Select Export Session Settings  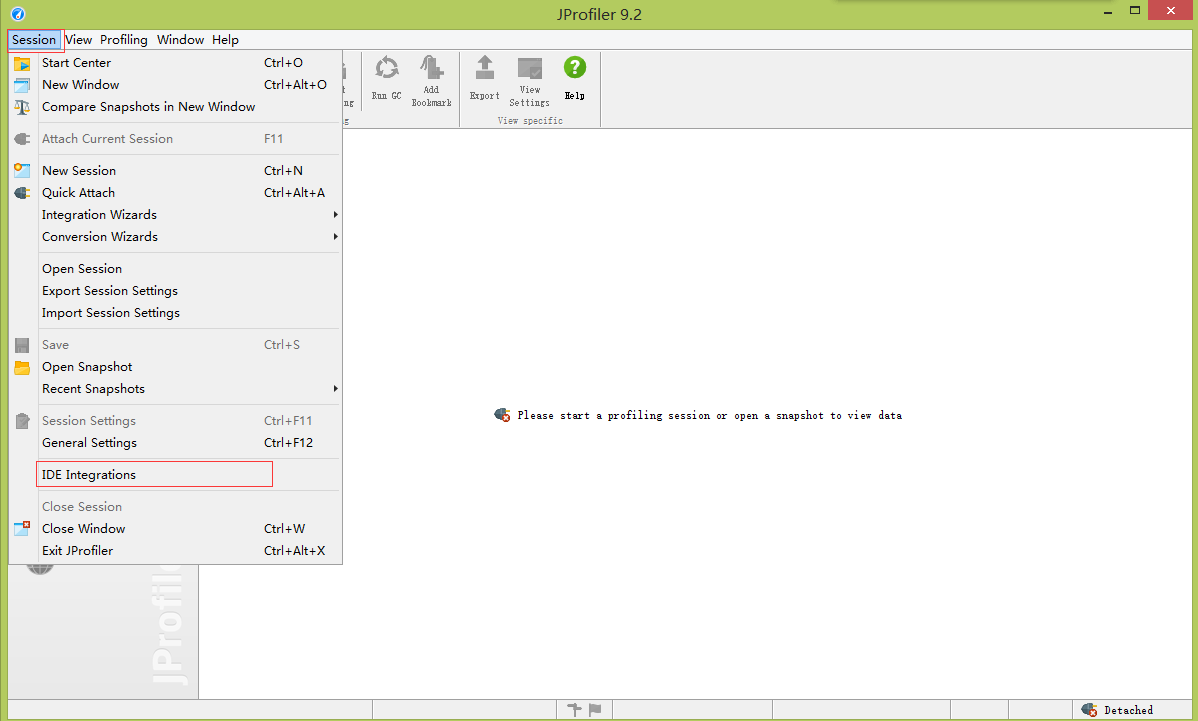click(175, 291)
